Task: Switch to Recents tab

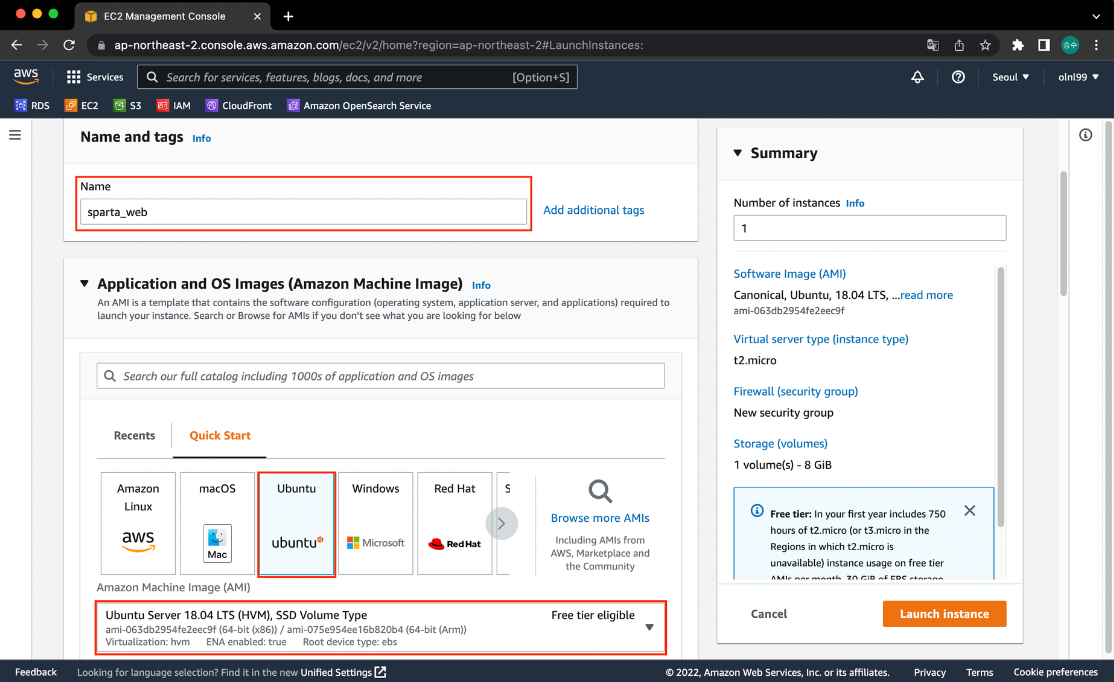Action: [x=134, y=435]
